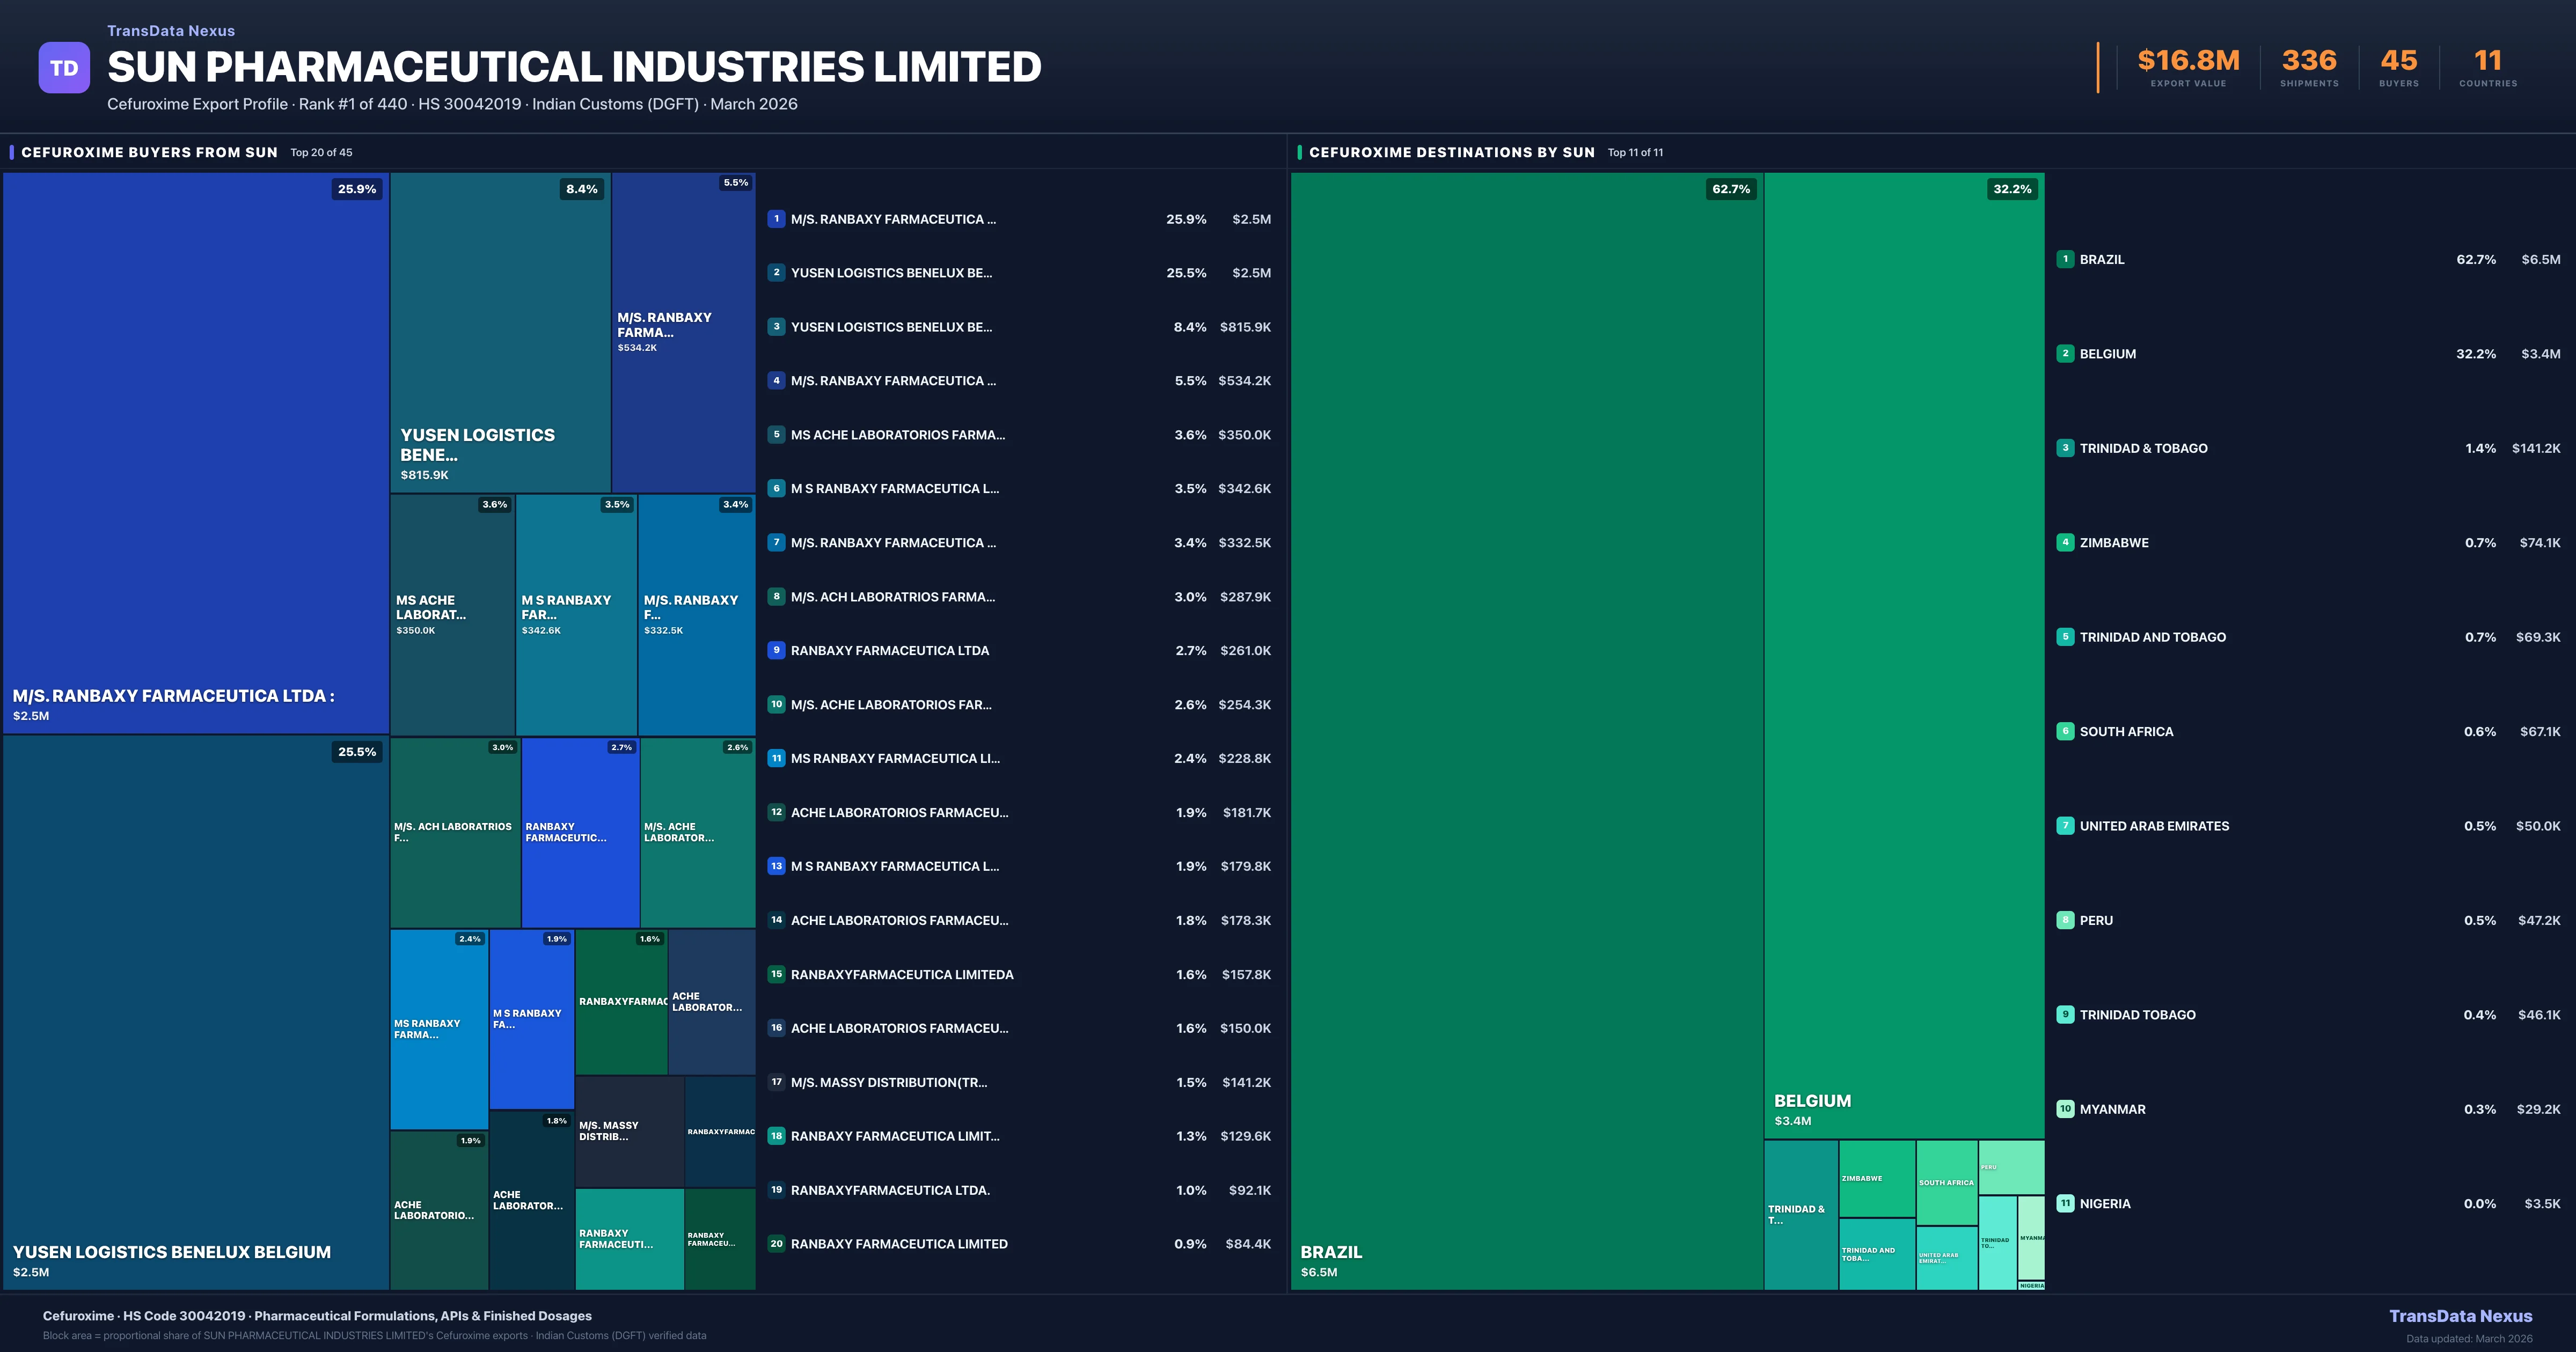Image resolution: width=2576 pixels, height=1352 pixels.
Task: Switch to the CEFUROXIME BUYERS FROM SUN panel
Action: coord(150,152)
